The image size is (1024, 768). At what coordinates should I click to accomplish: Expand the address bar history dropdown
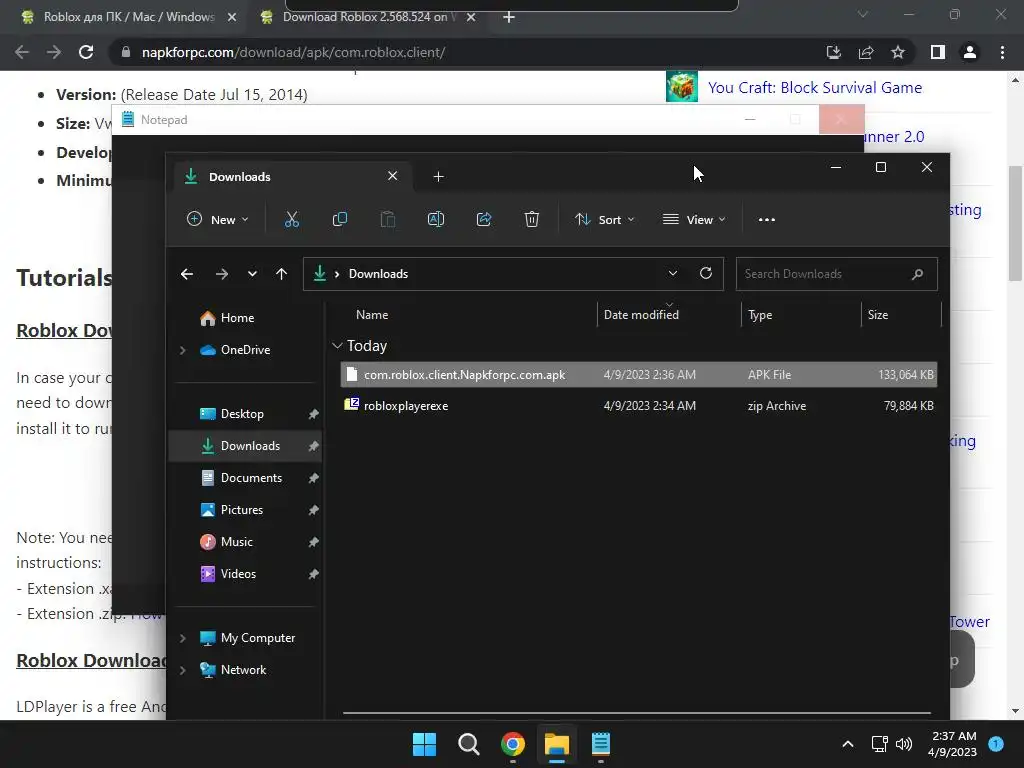673,273
